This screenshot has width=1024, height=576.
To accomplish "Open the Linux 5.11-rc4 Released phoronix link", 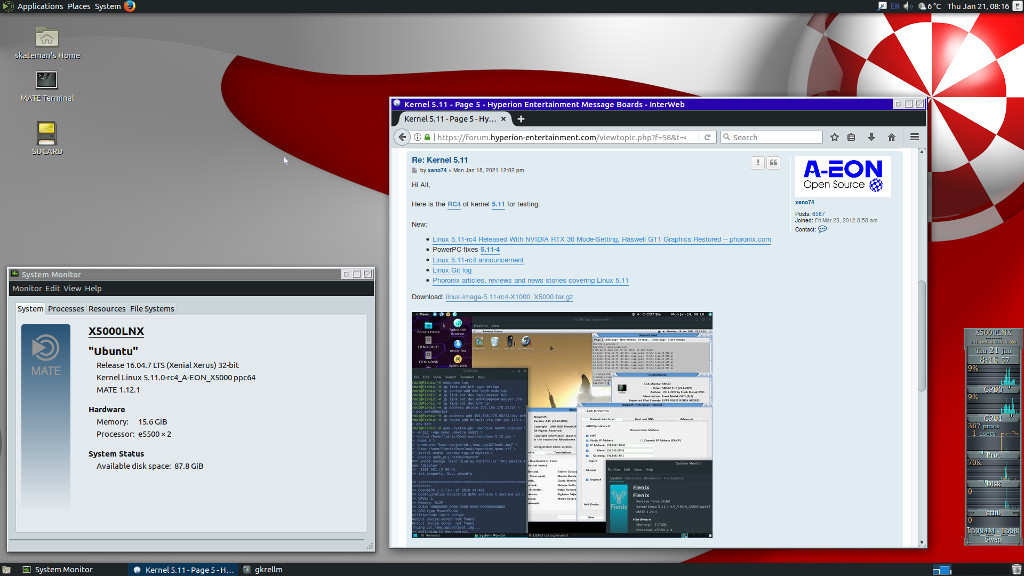I will click(601, 240).
